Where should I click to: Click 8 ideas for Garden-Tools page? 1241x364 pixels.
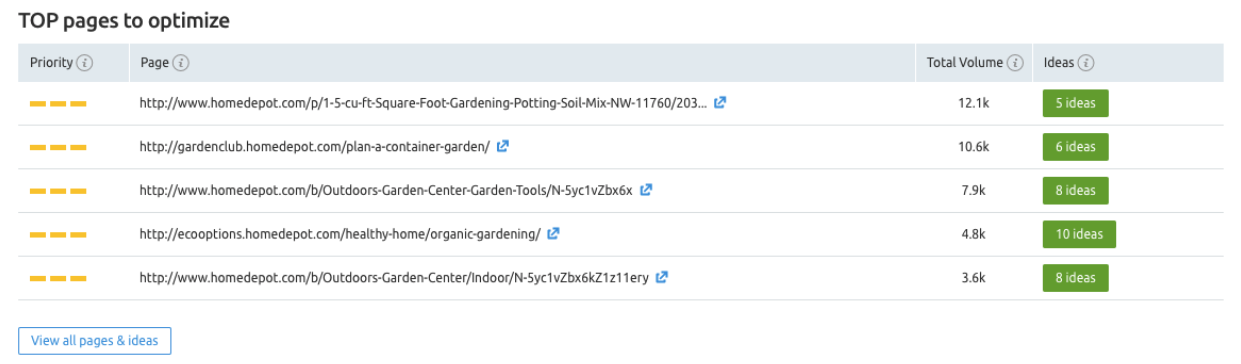1075,190
